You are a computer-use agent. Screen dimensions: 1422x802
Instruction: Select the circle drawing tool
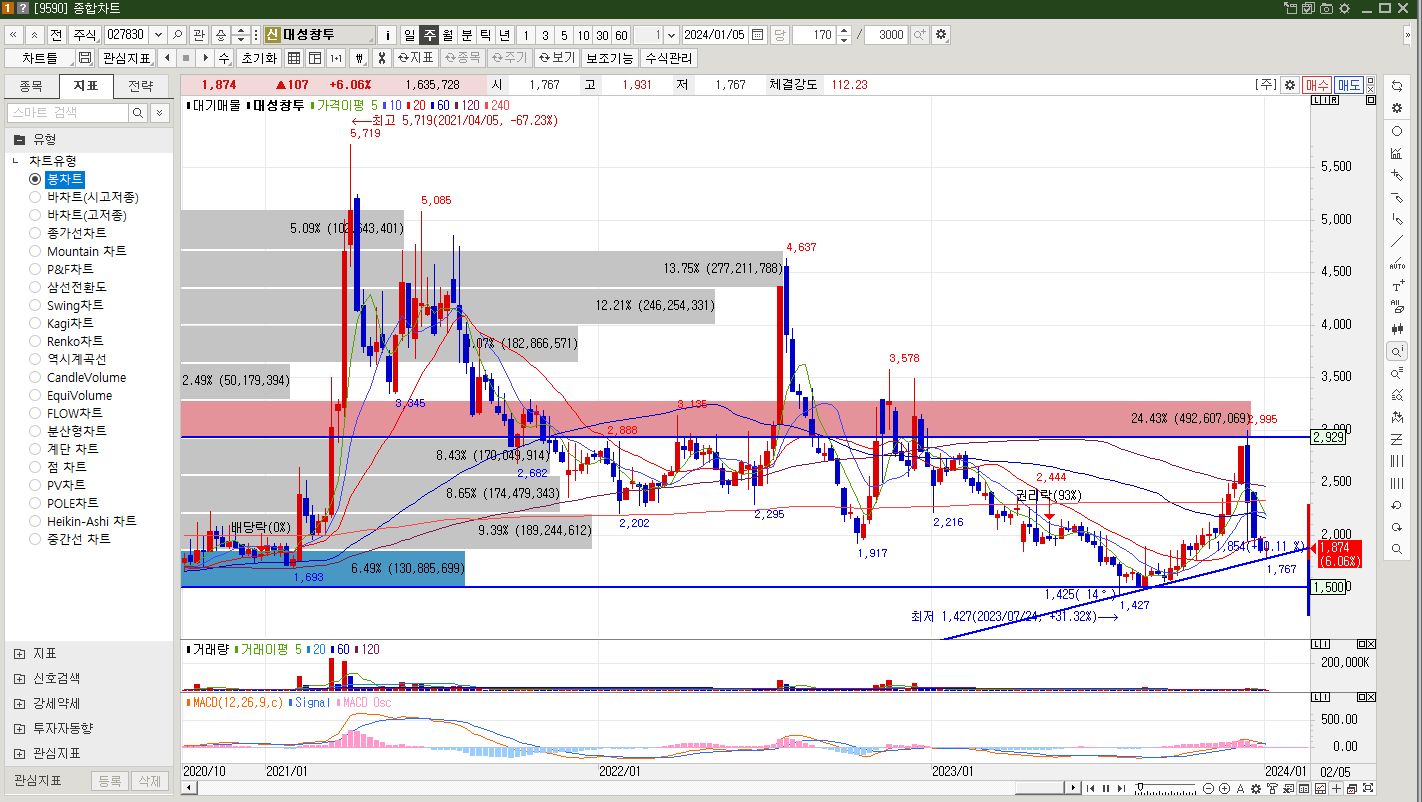1397,131
